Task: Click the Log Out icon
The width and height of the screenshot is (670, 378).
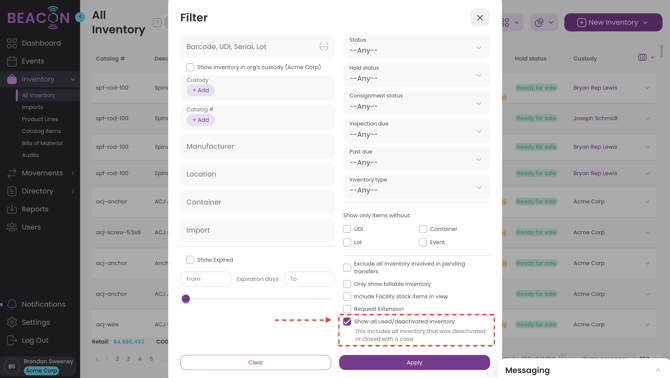Action: (12, 340)
